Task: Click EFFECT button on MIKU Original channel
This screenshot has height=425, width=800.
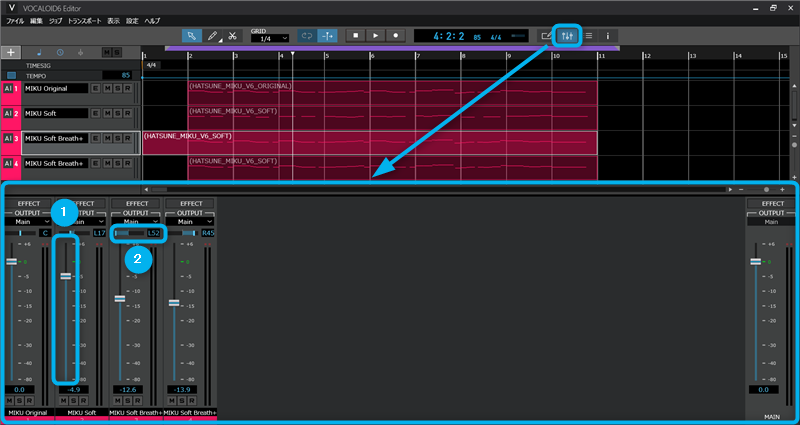Action: click(x=29, y=204)
